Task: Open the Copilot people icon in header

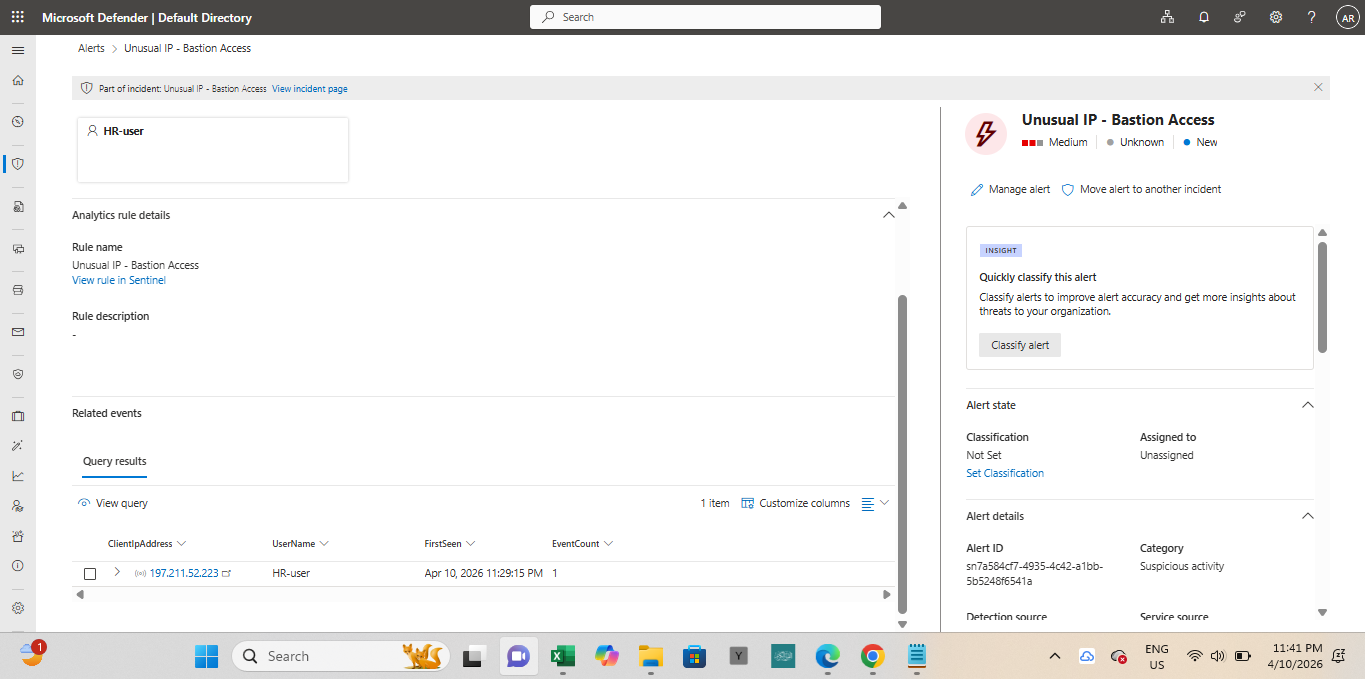Action: click(1240, 17)
